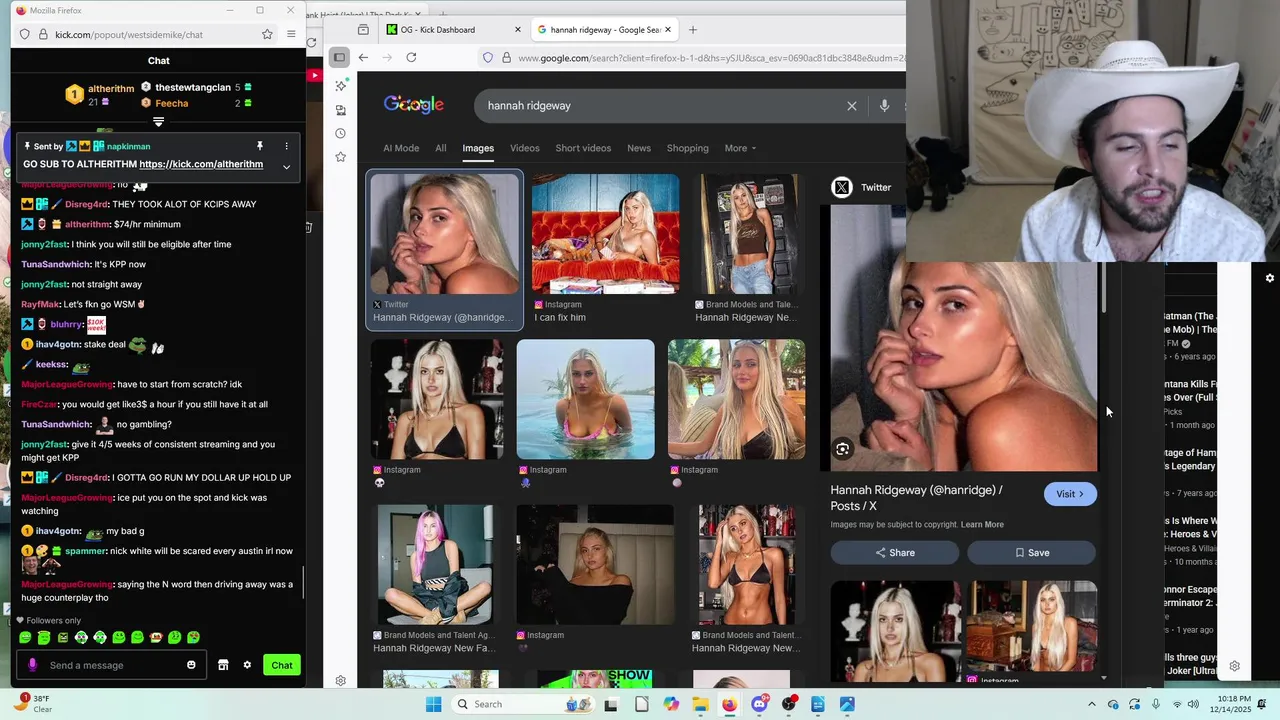1280x720 pixels.
Task: Open the Kick popout hamburger menu
Action: coord(291,34)
